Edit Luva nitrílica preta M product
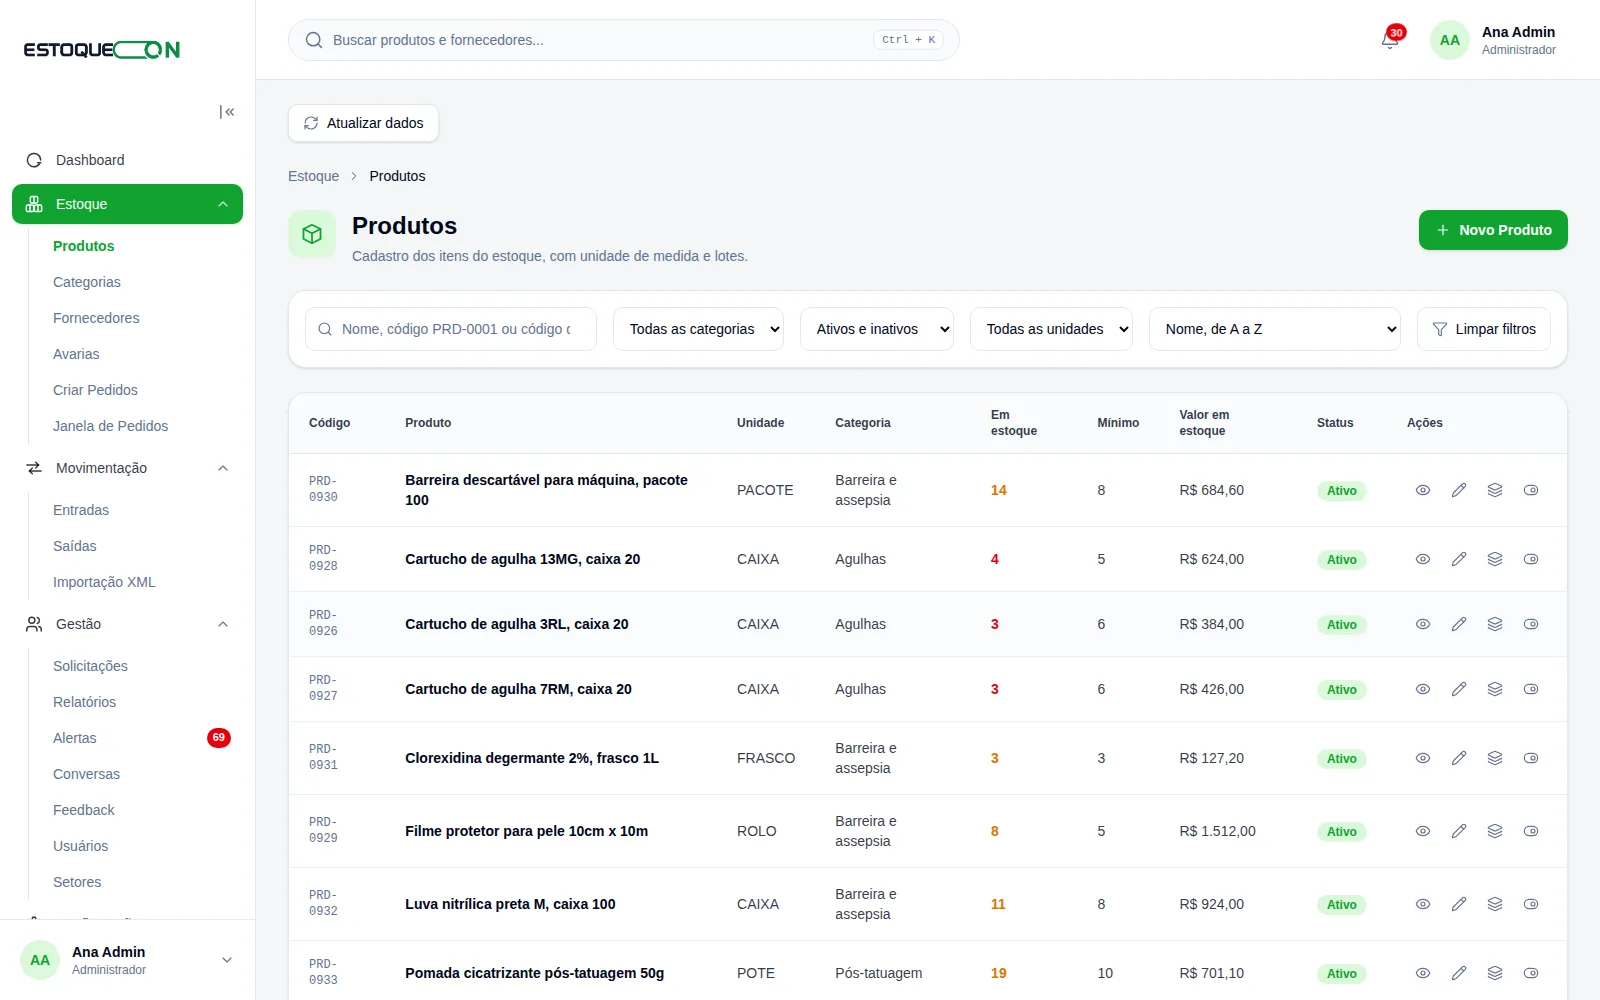 (1459, 904)
